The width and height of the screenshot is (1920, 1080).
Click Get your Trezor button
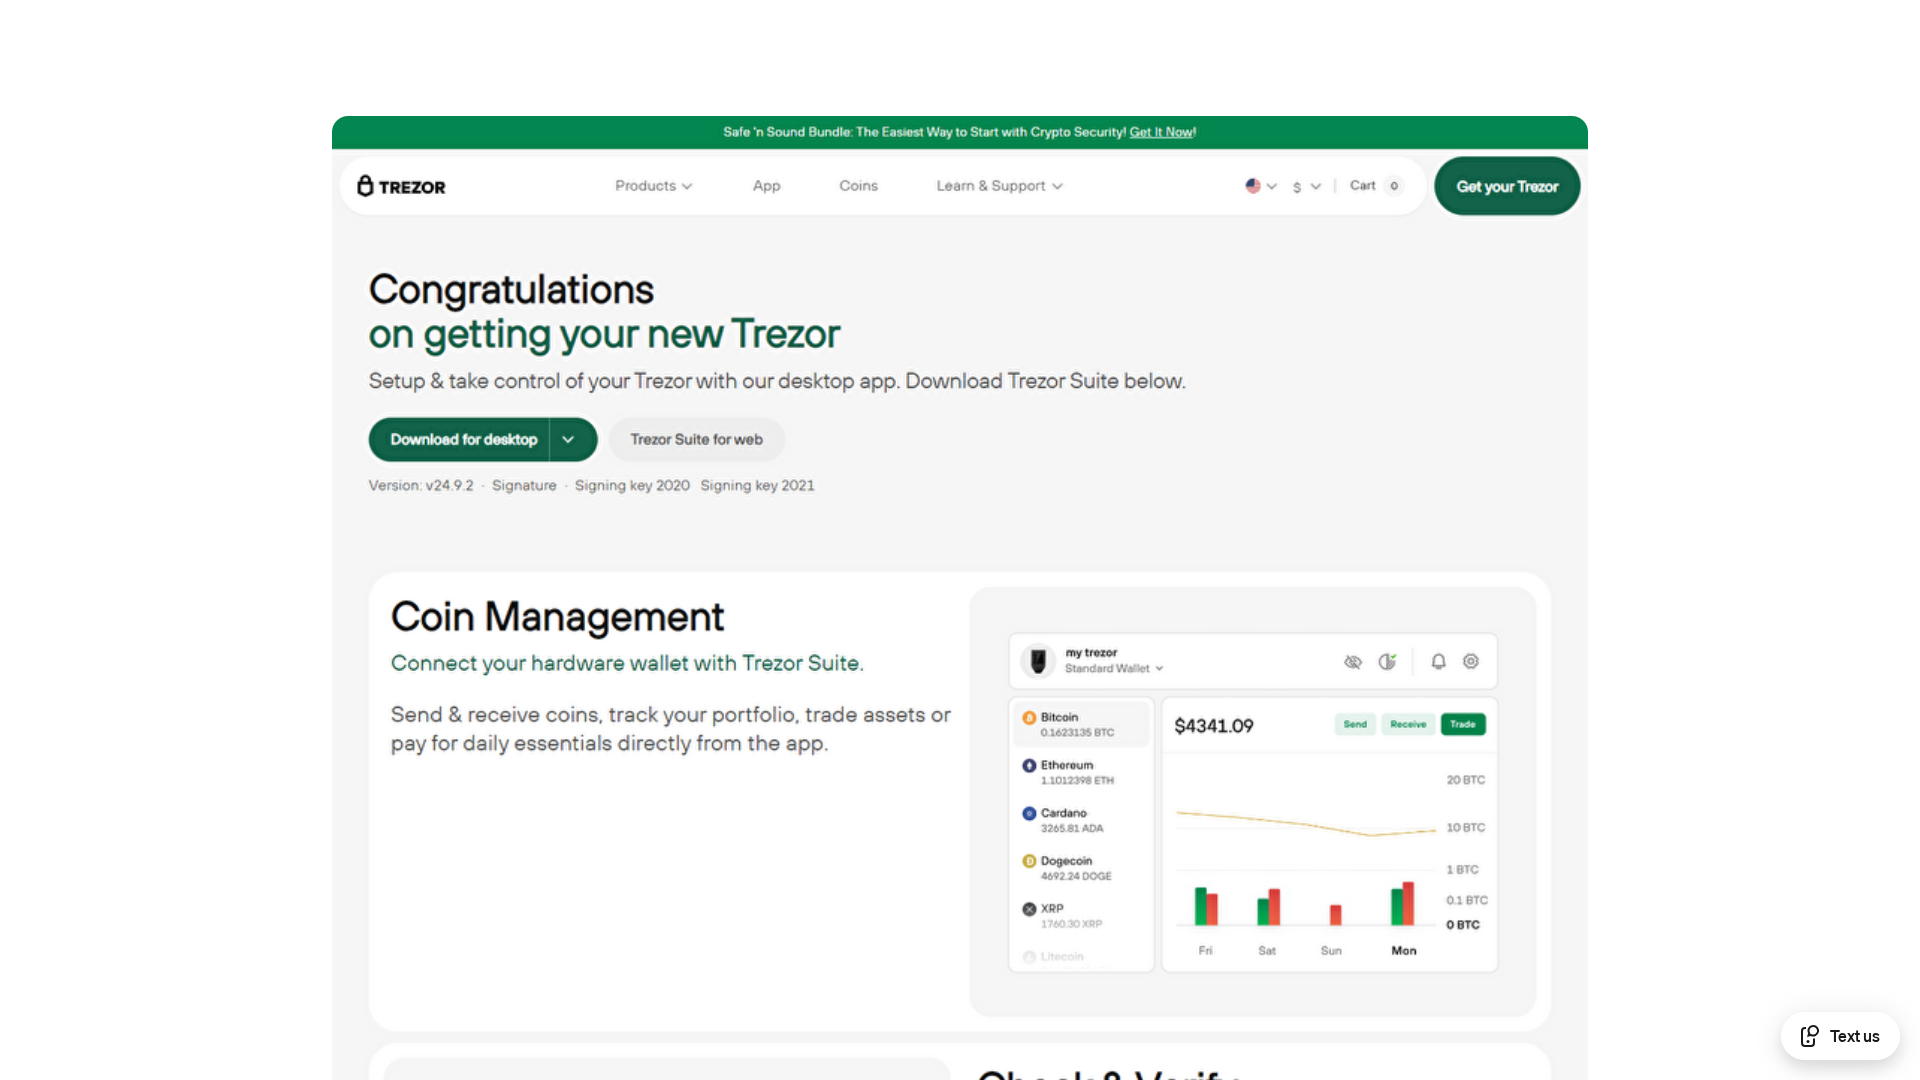click(1507, 186)
